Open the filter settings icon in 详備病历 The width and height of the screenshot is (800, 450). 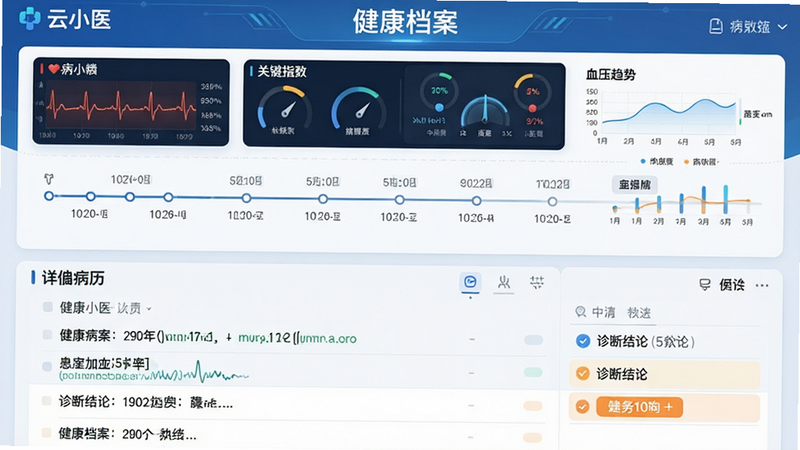[x=537, y=282]
